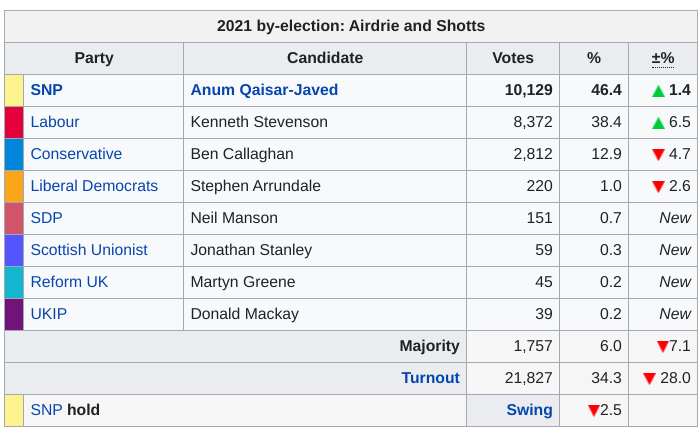This screenshot has width=700, height=435.
Task: Click the red decrease arrow beside 4.7
Action: click(x=658, y=155)
